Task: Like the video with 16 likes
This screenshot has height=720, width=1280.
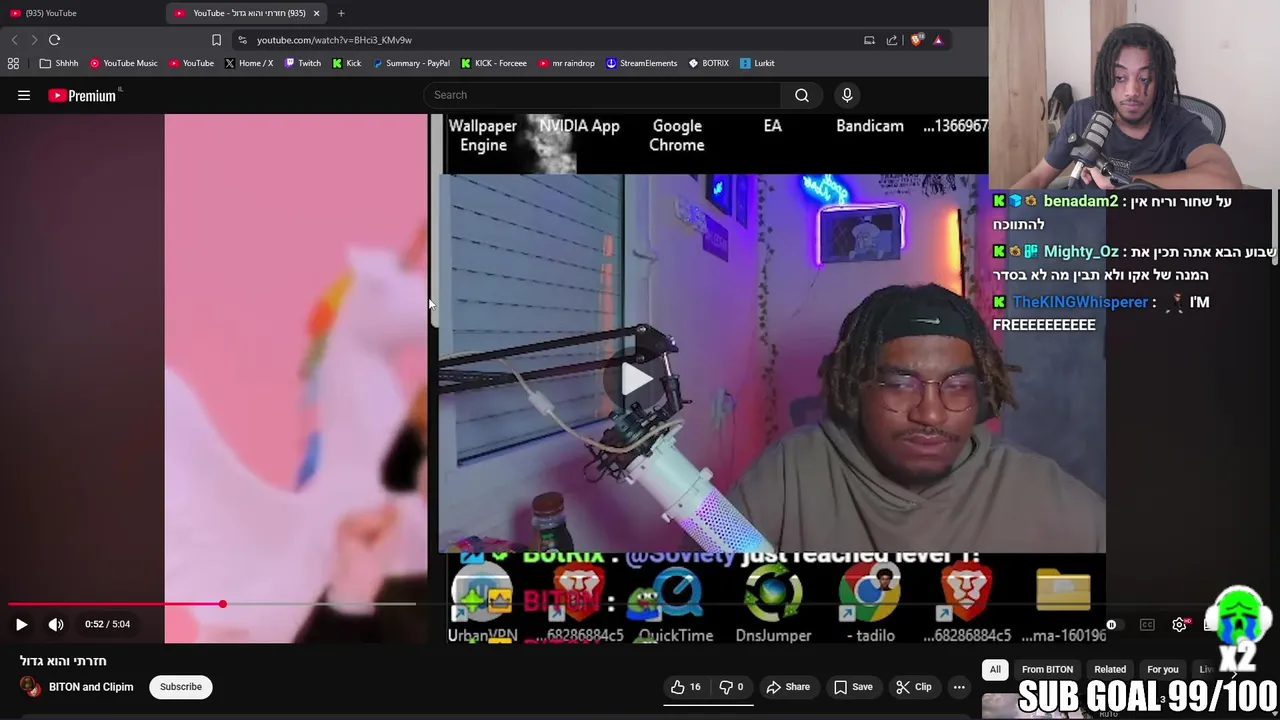Action: (685, 687)
